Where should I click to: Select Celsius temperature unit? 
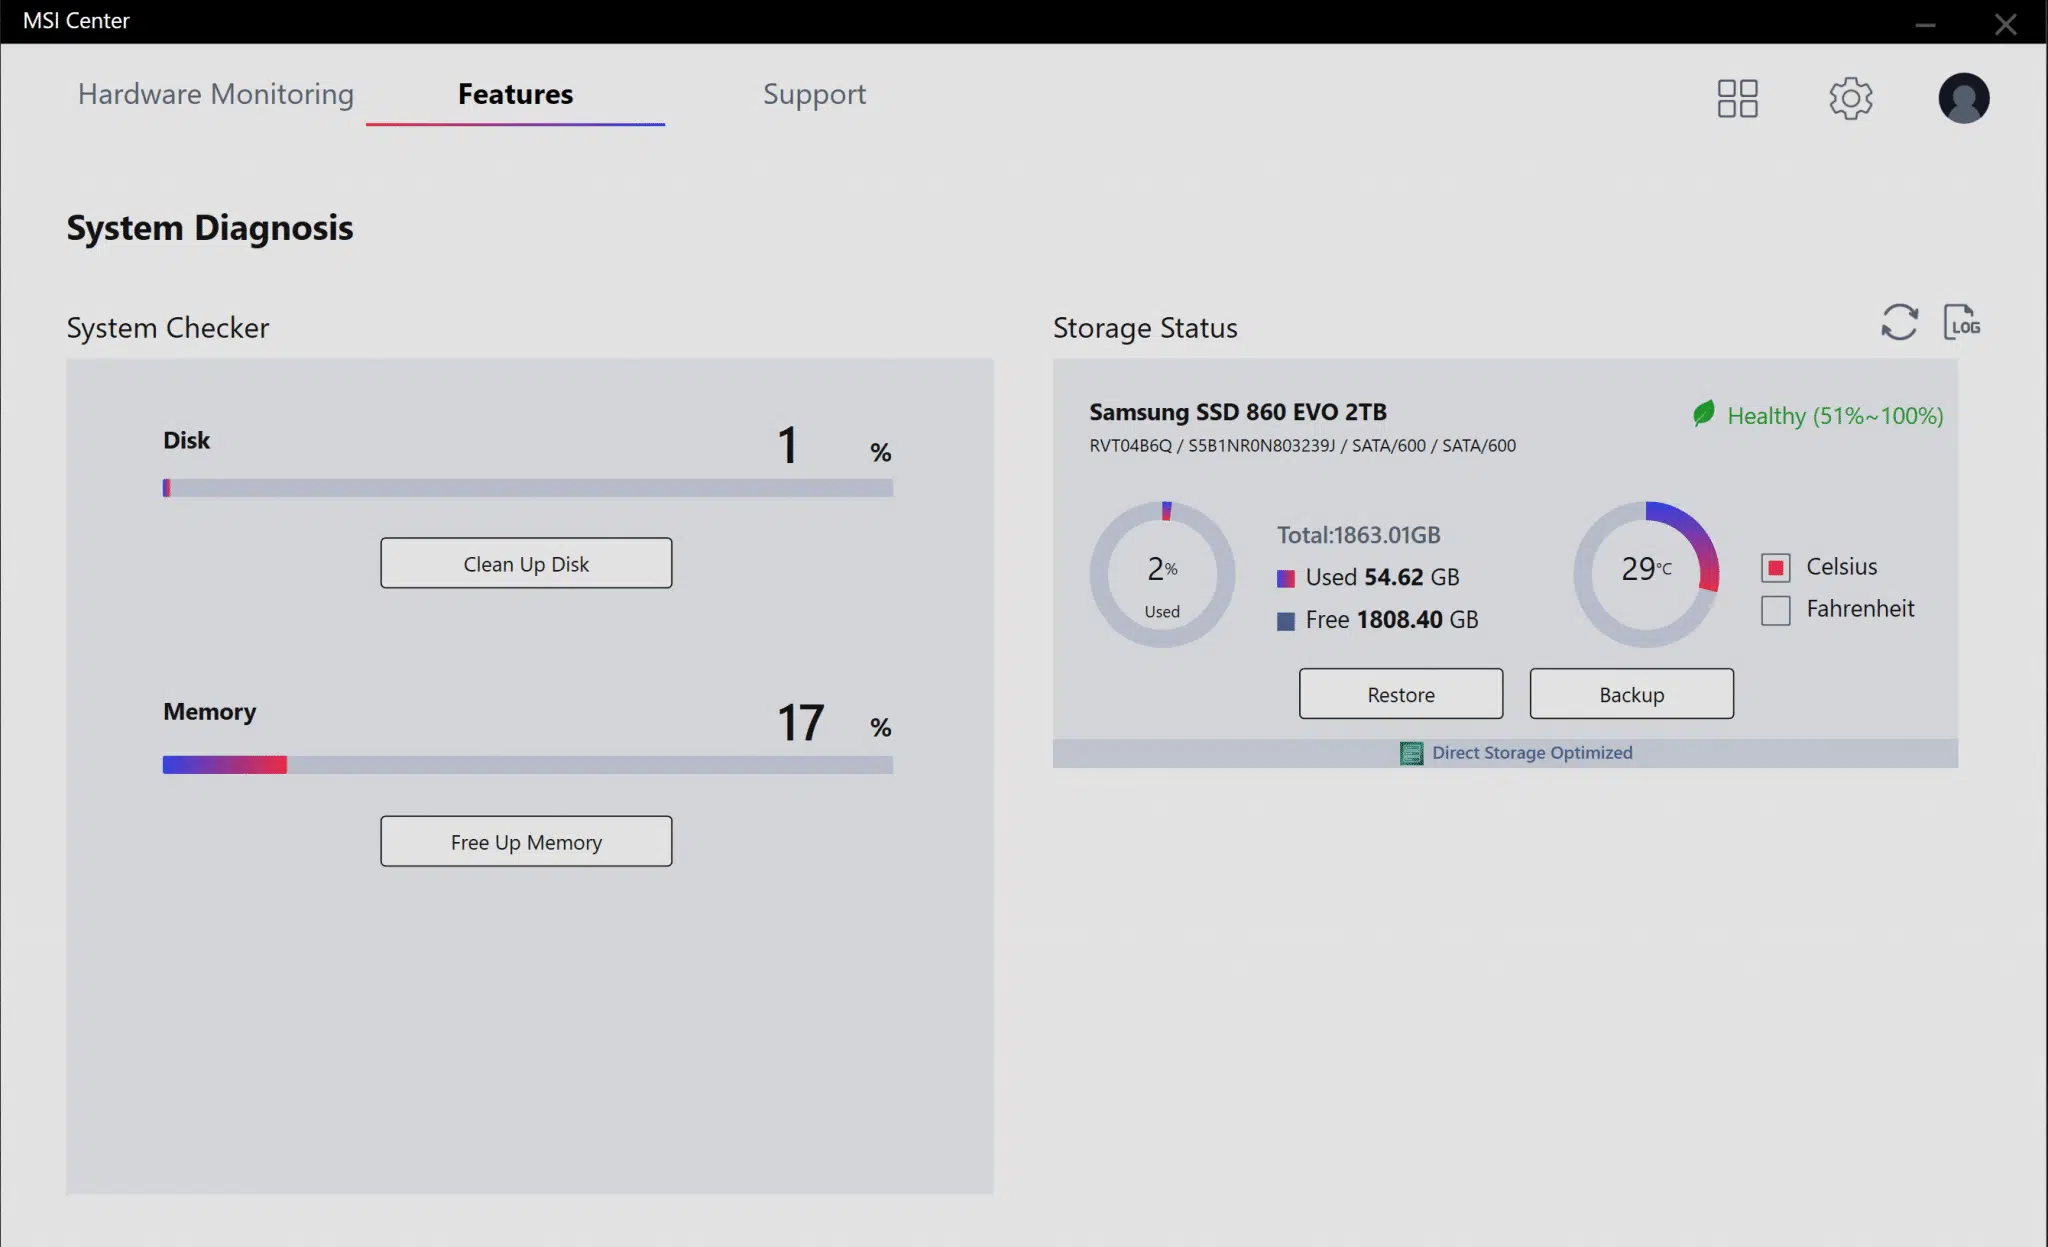1775,568
